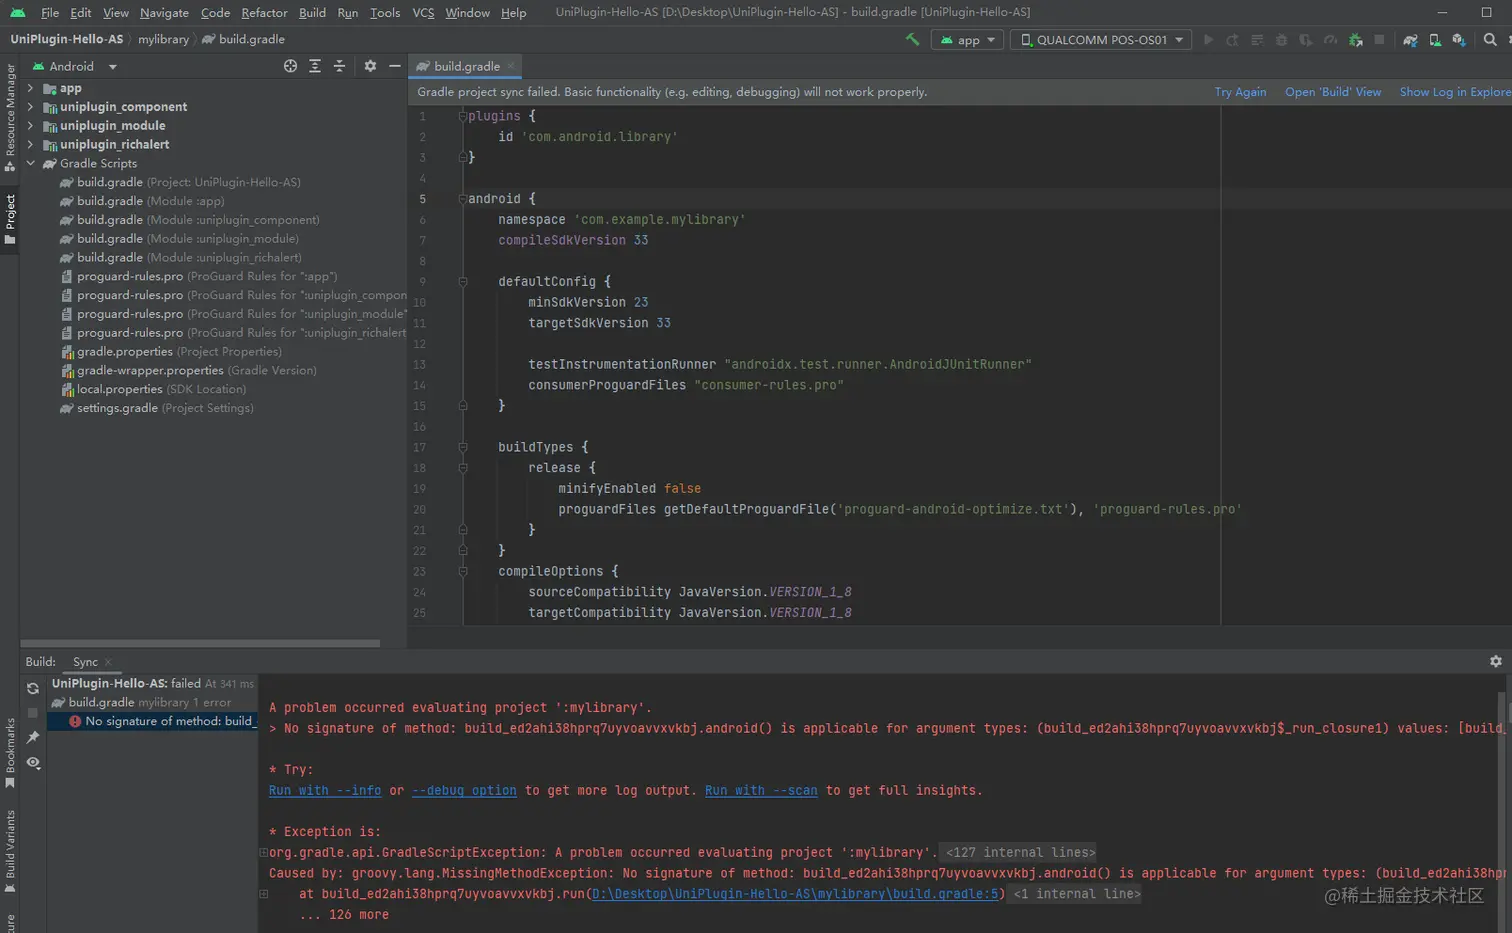Click the Search Everywhere magnifier icon

pos(1490,40)
